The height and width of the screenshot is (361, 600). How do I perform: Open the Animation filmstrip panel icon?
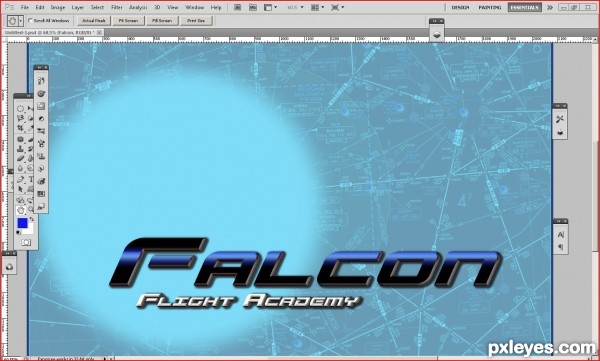pos(41,194)
